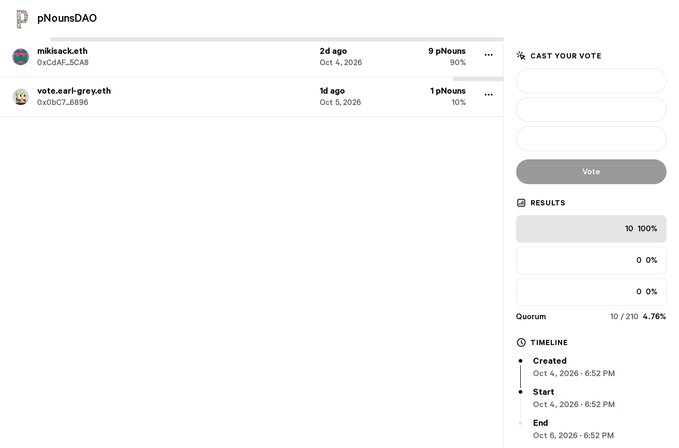
Task: Select the '1 pNouns' voting power
Action: tap(448, 91)
